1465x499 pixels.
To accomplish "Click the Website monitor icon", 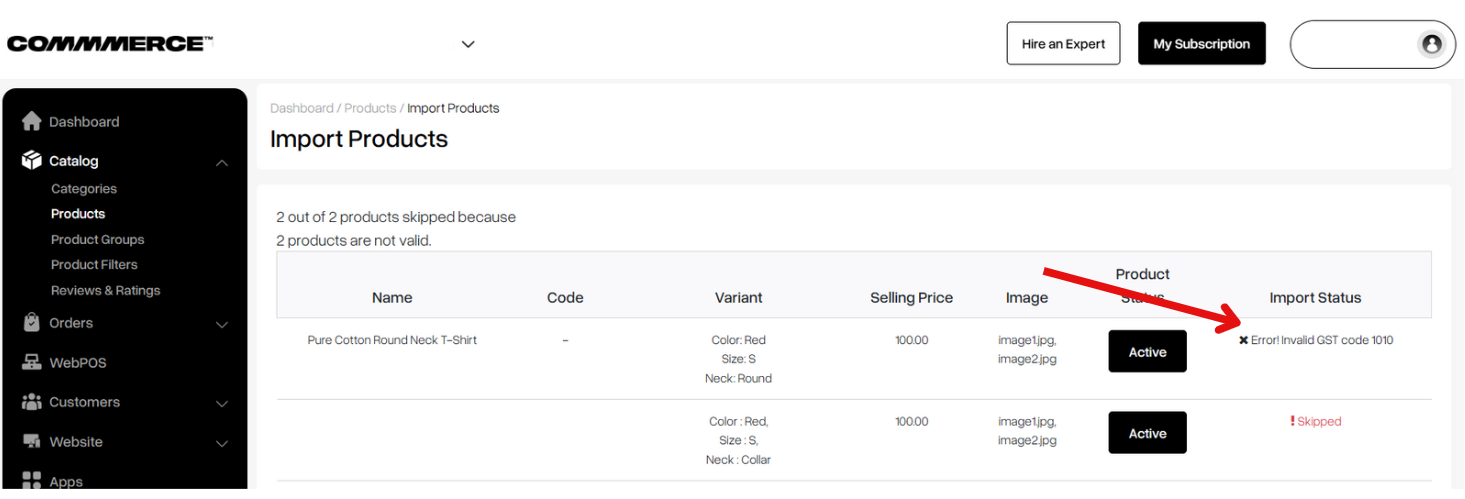I will click(31, 441).
